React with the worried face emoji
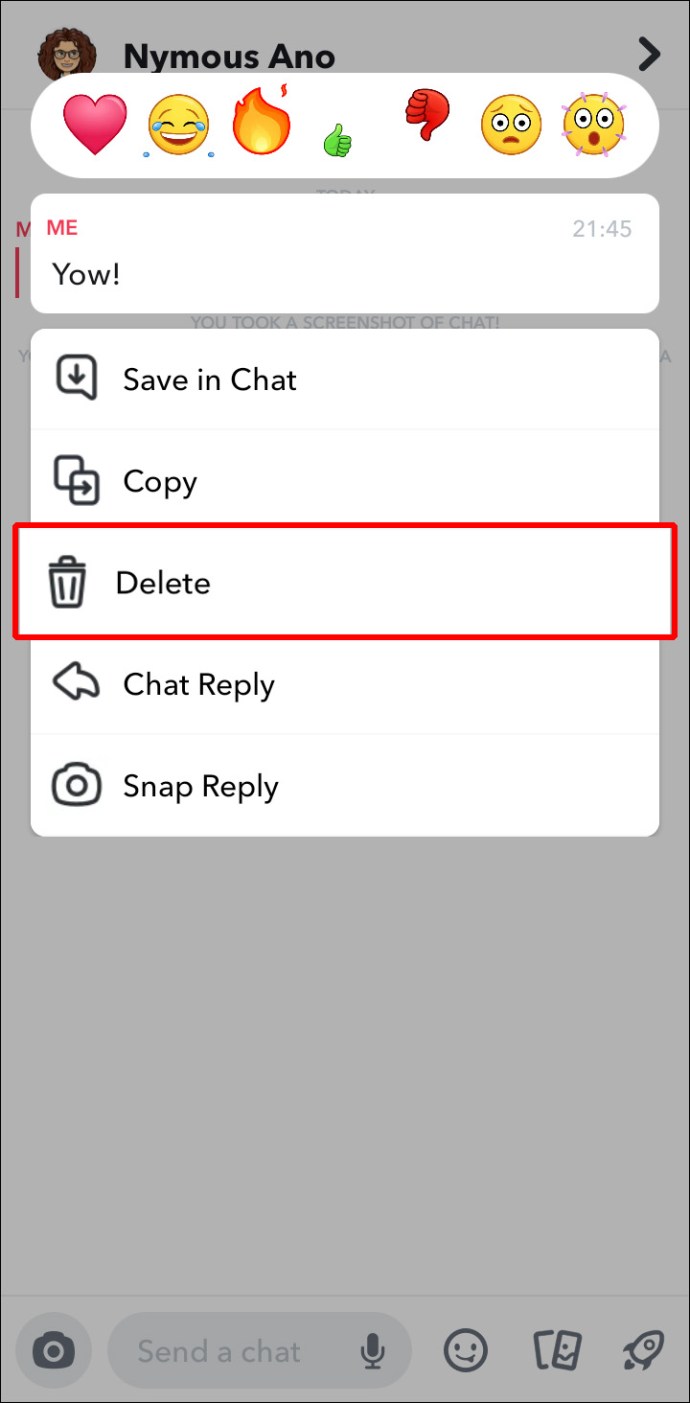The height and width of the screenshot is (1403, 690). 510,125
